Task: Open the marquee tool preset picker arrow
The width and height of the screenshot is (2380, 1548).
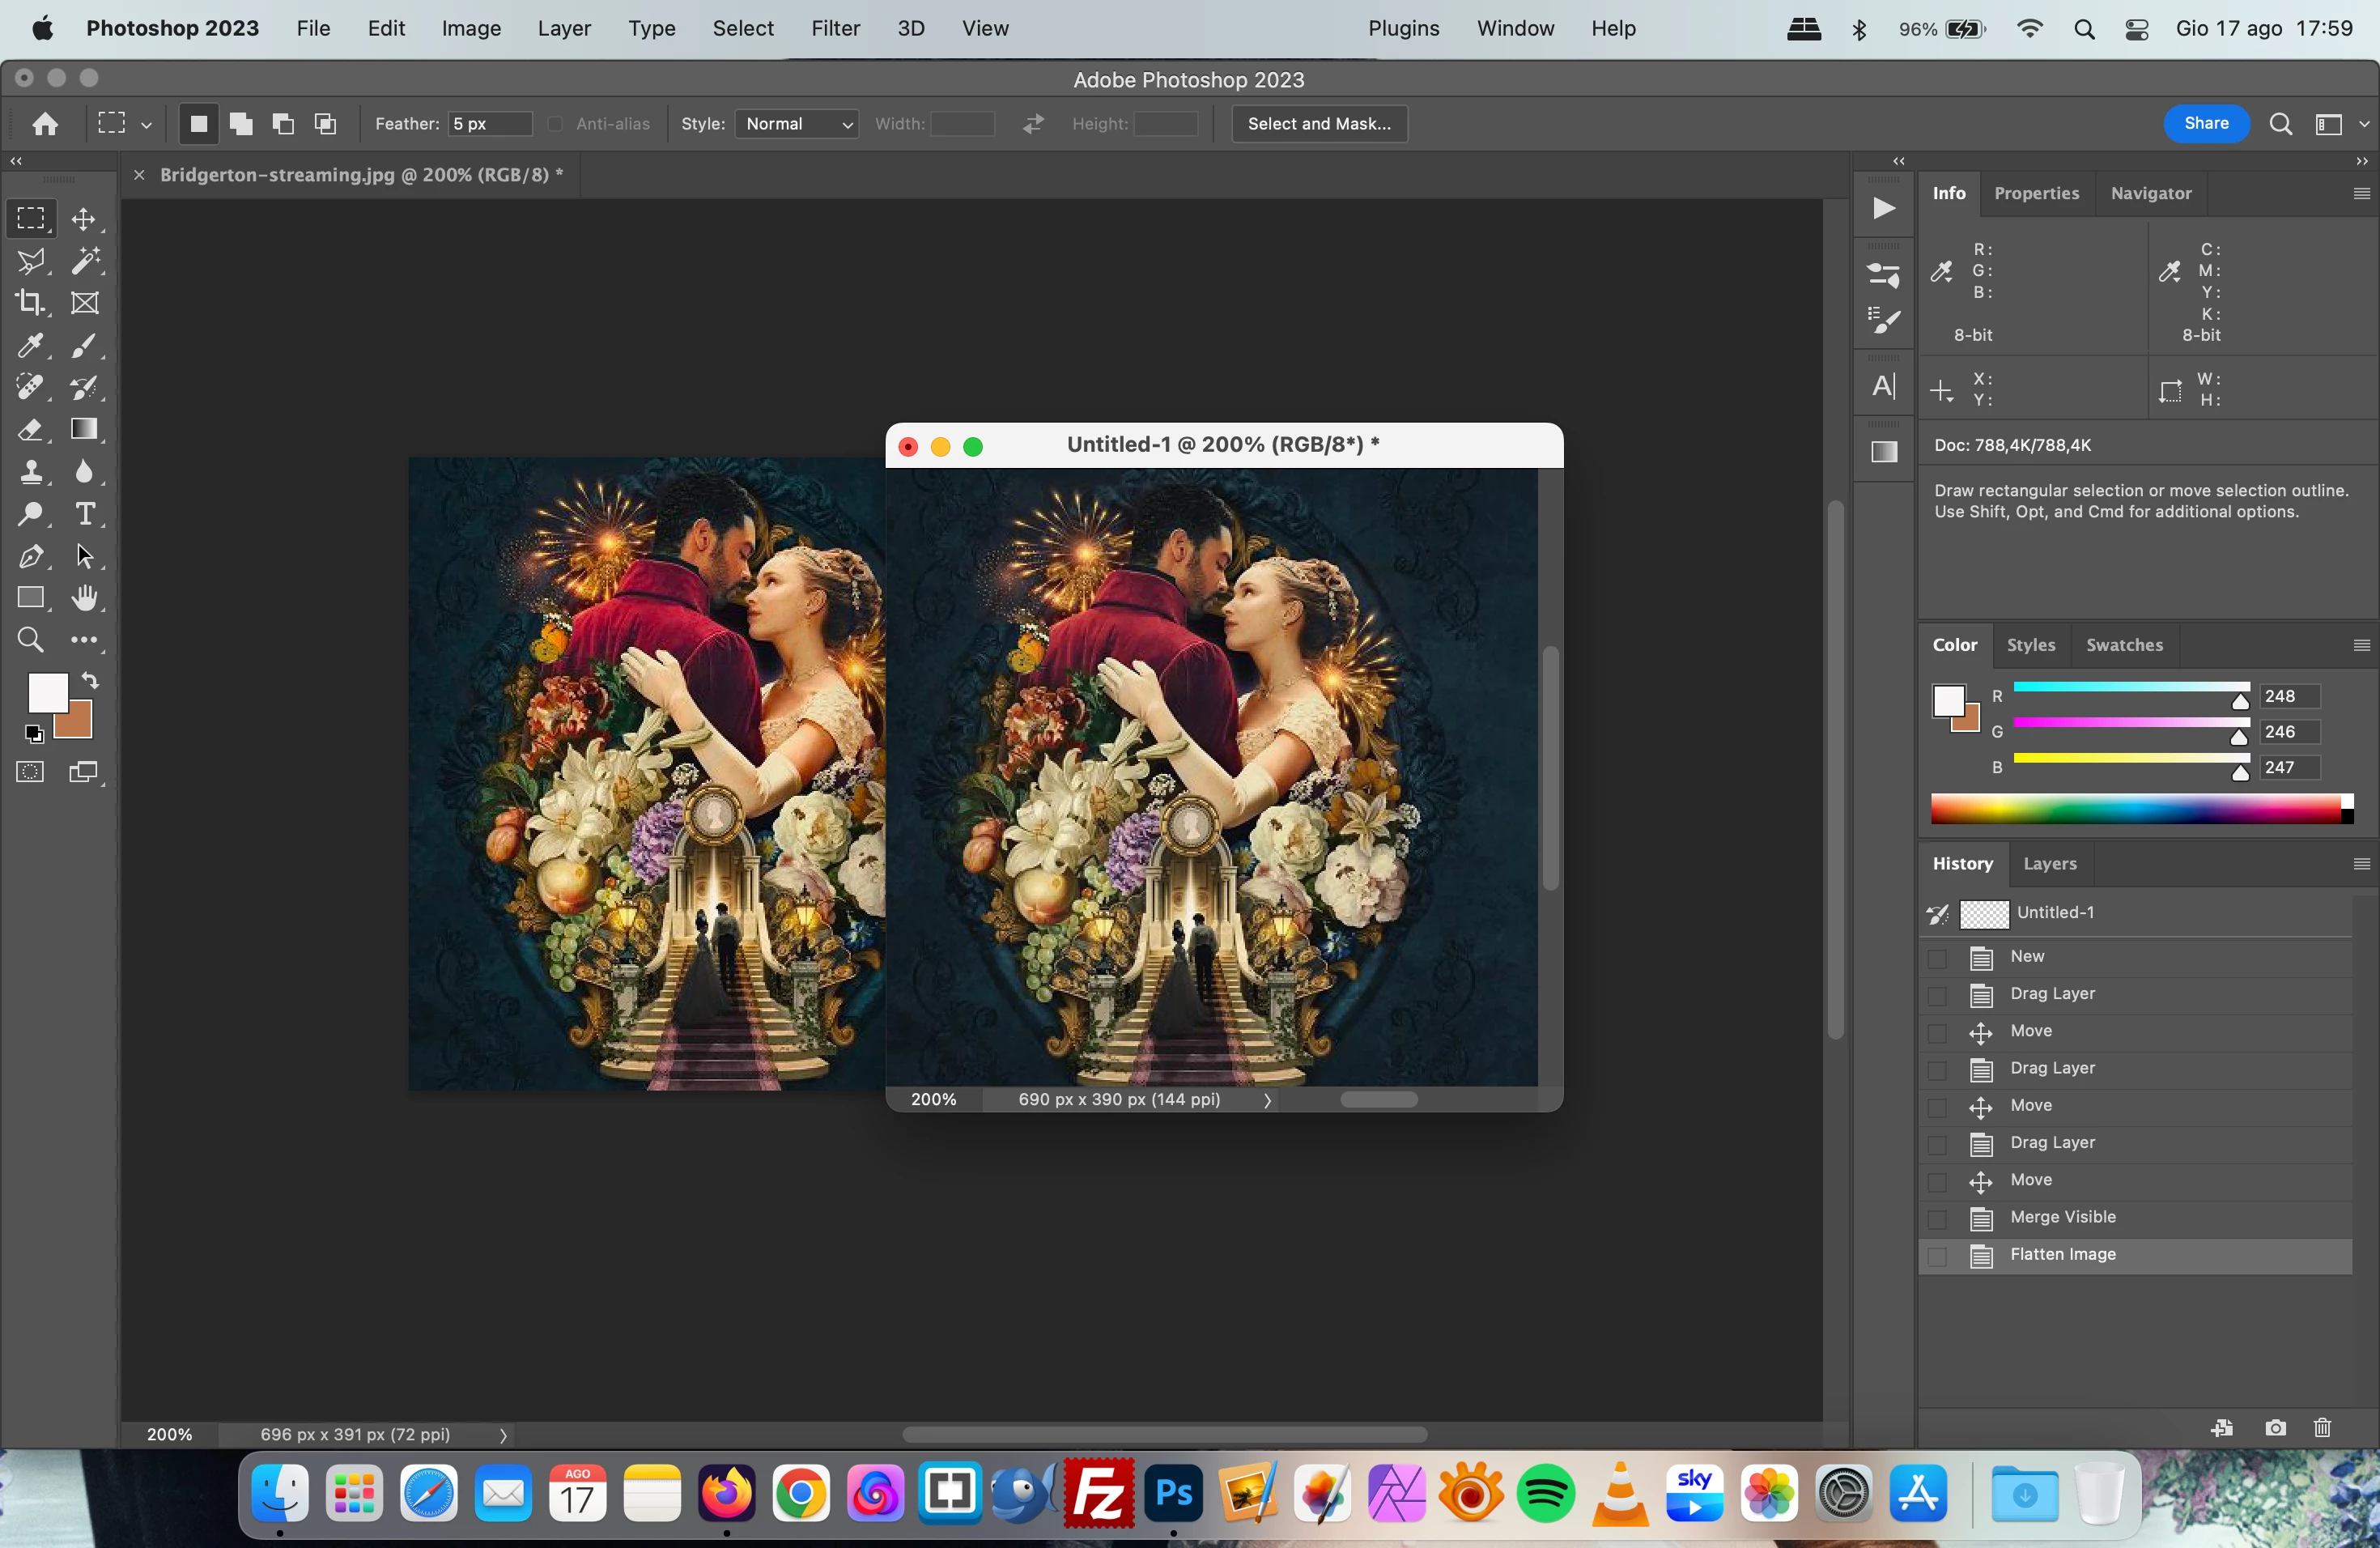Action: coord(146,125)
